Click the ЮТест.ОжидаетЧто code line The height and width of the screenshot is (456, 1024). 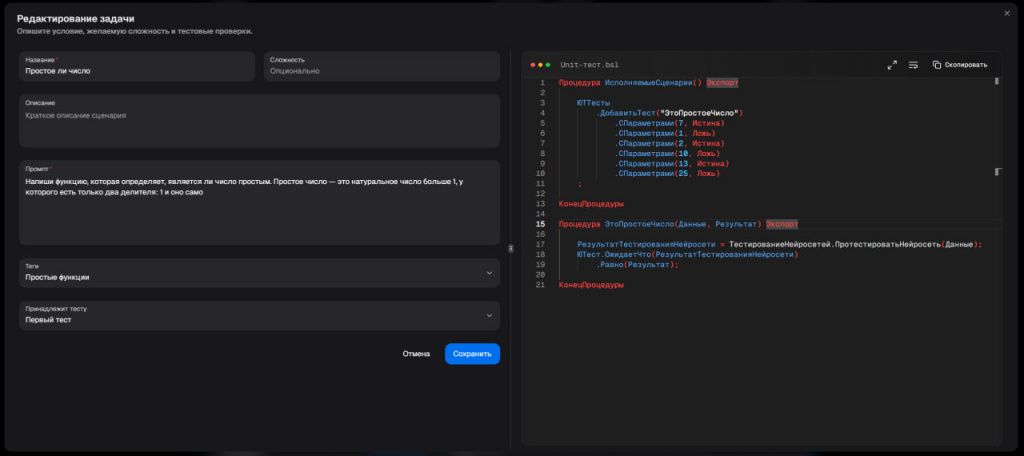point(688,255)
